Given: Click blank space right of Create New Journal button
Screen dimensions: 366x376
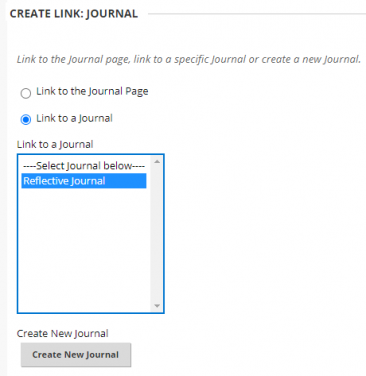Looking at the screenshot, I should (x=247, y=355).
